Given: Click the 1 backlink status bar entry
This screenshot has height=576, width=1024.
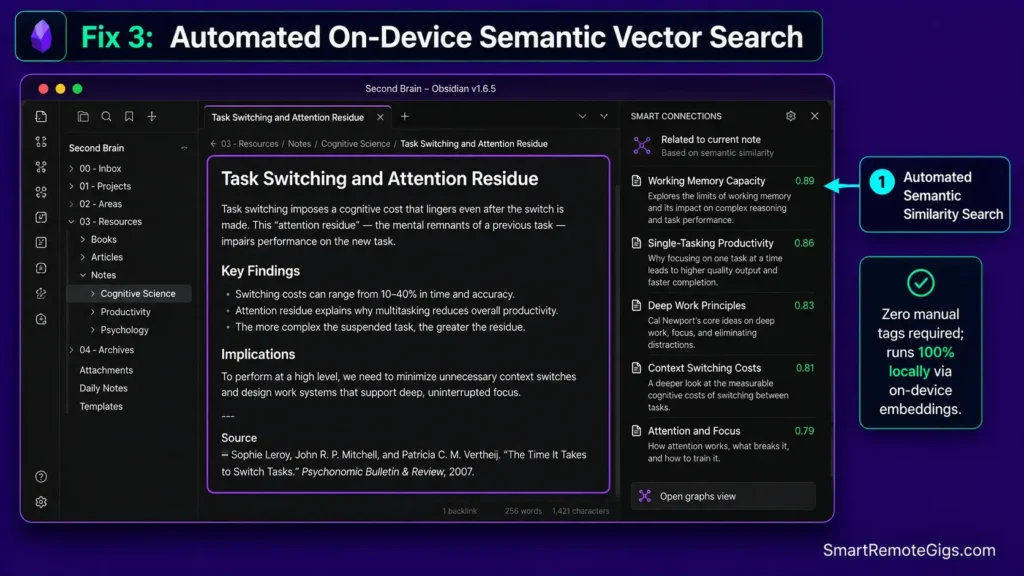Looking at the screenshot, I should click(460, 511).
